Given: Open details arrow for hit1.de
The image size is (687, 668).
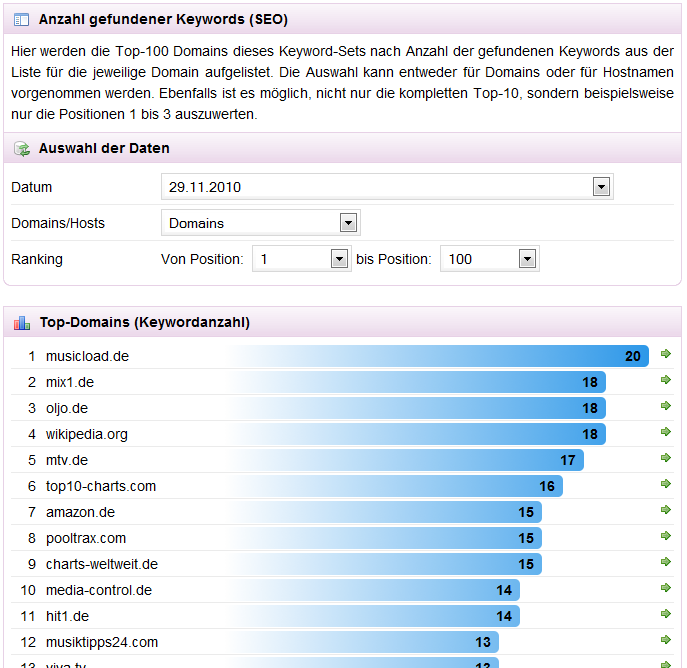Looking at the screenshot, I should (x=666, y=614).
